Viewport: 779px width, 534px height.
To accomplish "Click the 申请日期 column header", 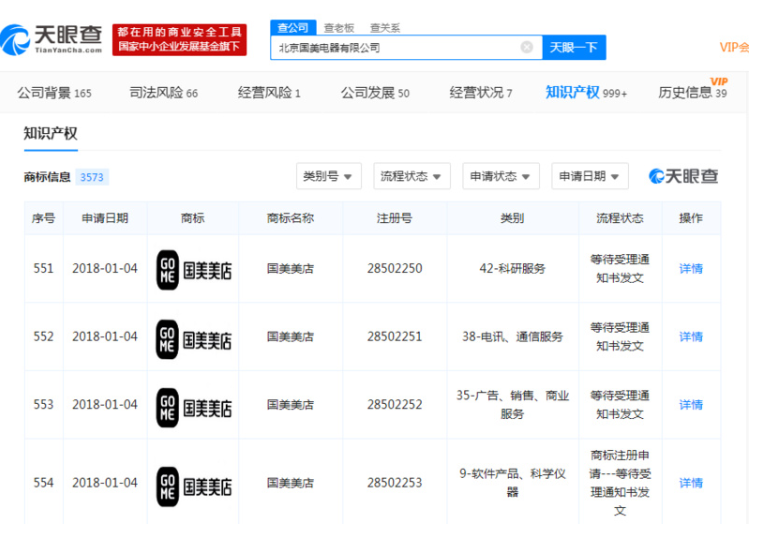I will click(x=105, y=218).
